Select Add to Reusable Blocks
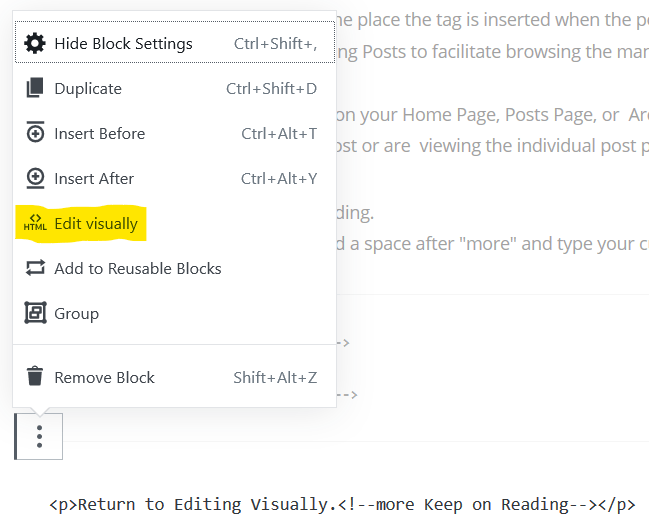 point(138,269)
